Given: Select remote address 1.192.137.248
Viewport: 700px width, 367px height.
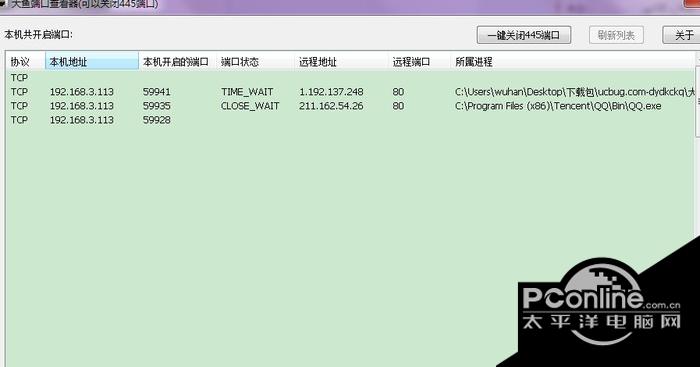Looking at the screenshot, I should (331, 92).
